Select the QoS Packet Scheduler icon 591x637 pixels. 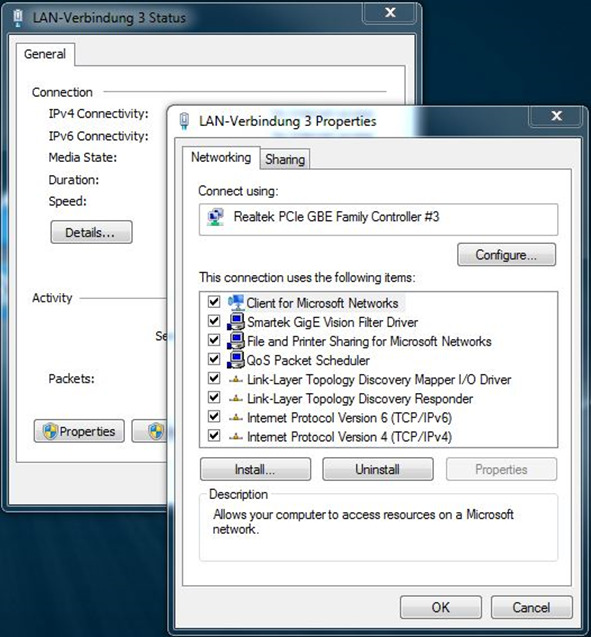(236, 360)
